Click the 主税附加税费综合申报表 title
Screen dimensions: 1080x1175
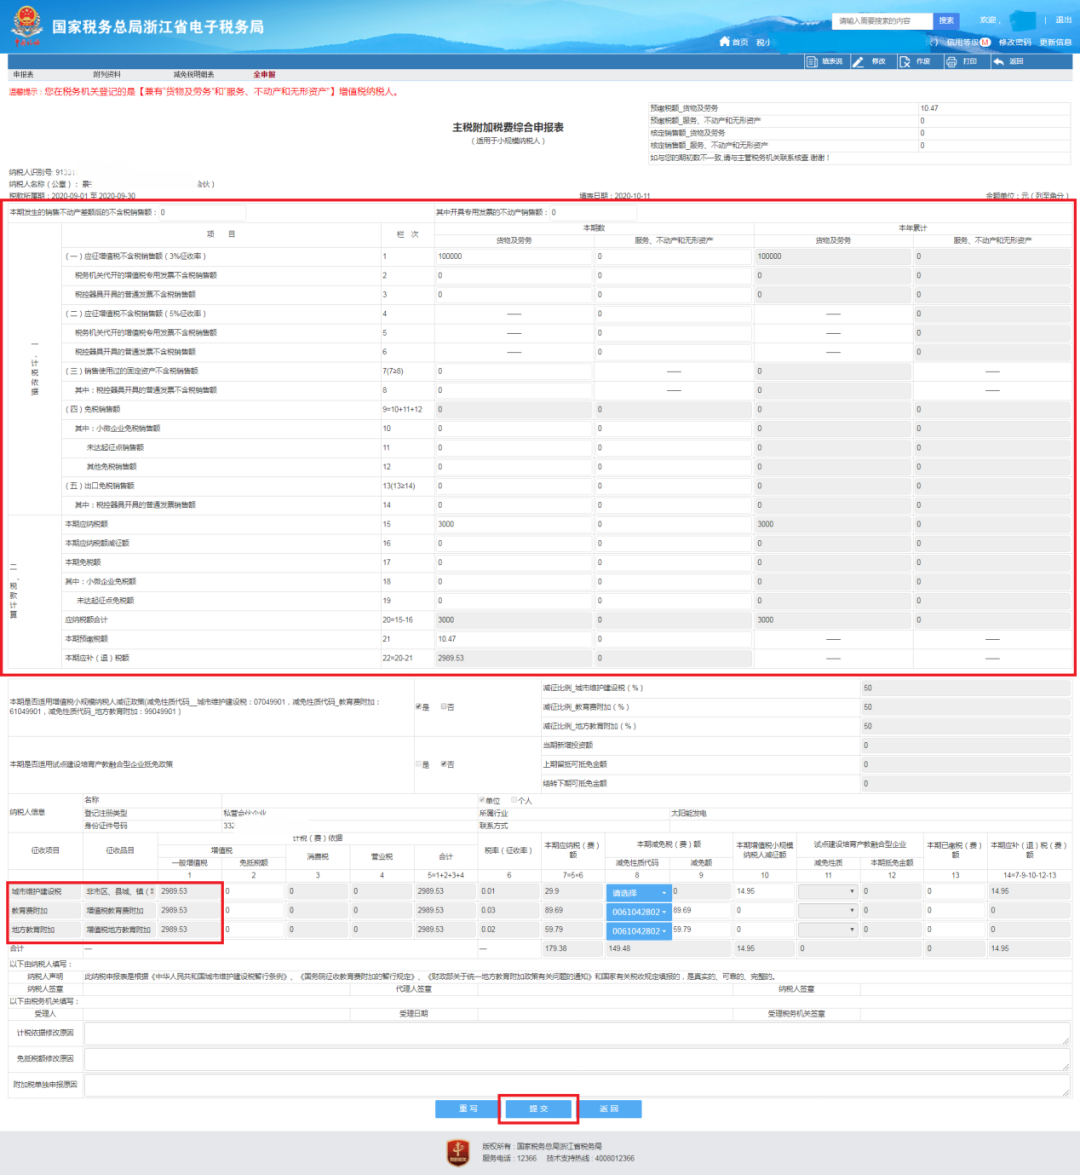[x=507, y=127]
